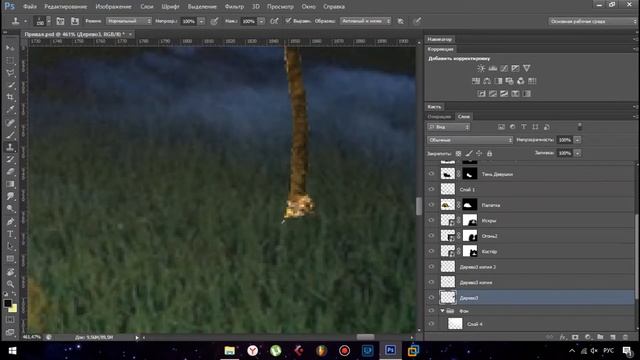Click the layer opacity value field
Screen dimensions: 640x360
pos(565,140)
